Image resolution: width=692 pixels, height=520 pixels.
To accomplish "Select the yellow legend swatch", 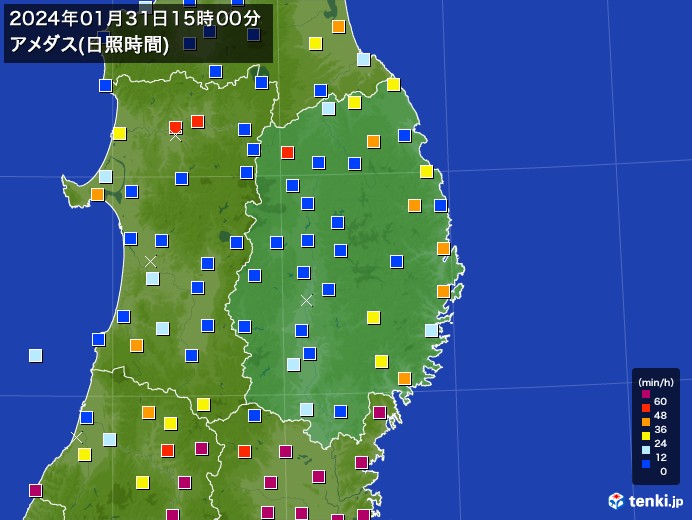I will (646, 436).
